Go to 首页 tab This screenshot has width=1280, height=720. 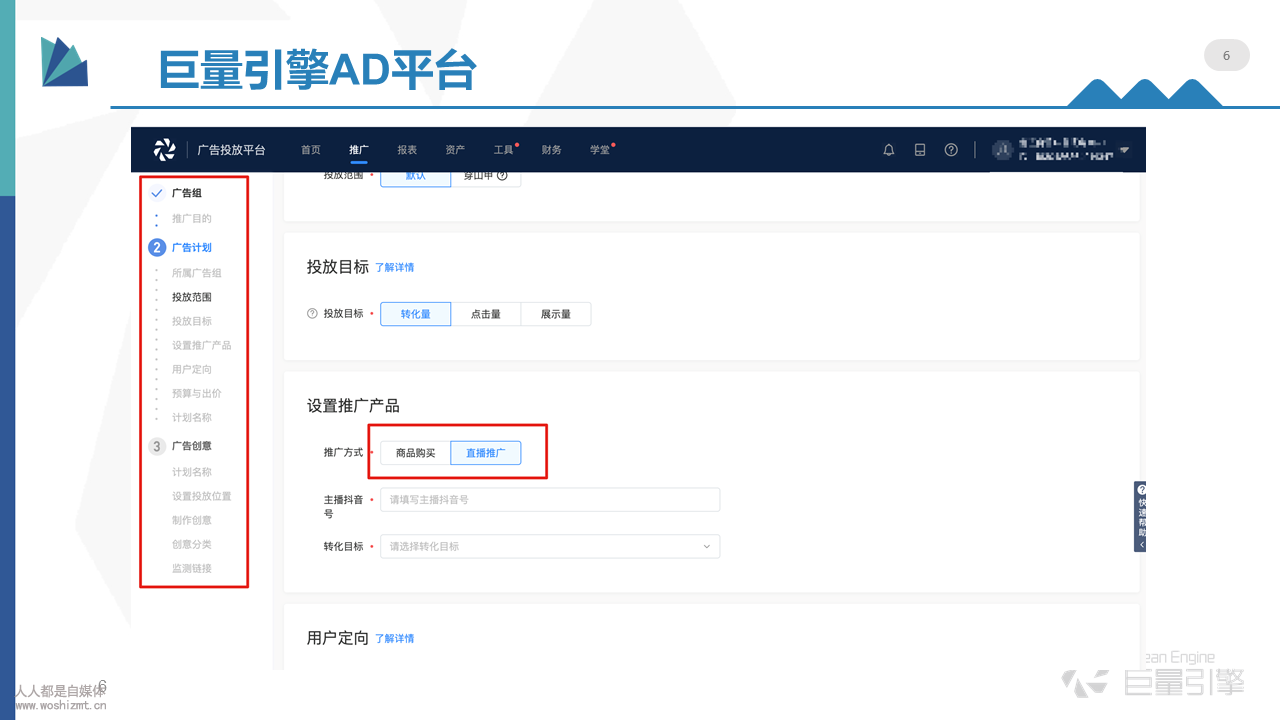[311, 150]
